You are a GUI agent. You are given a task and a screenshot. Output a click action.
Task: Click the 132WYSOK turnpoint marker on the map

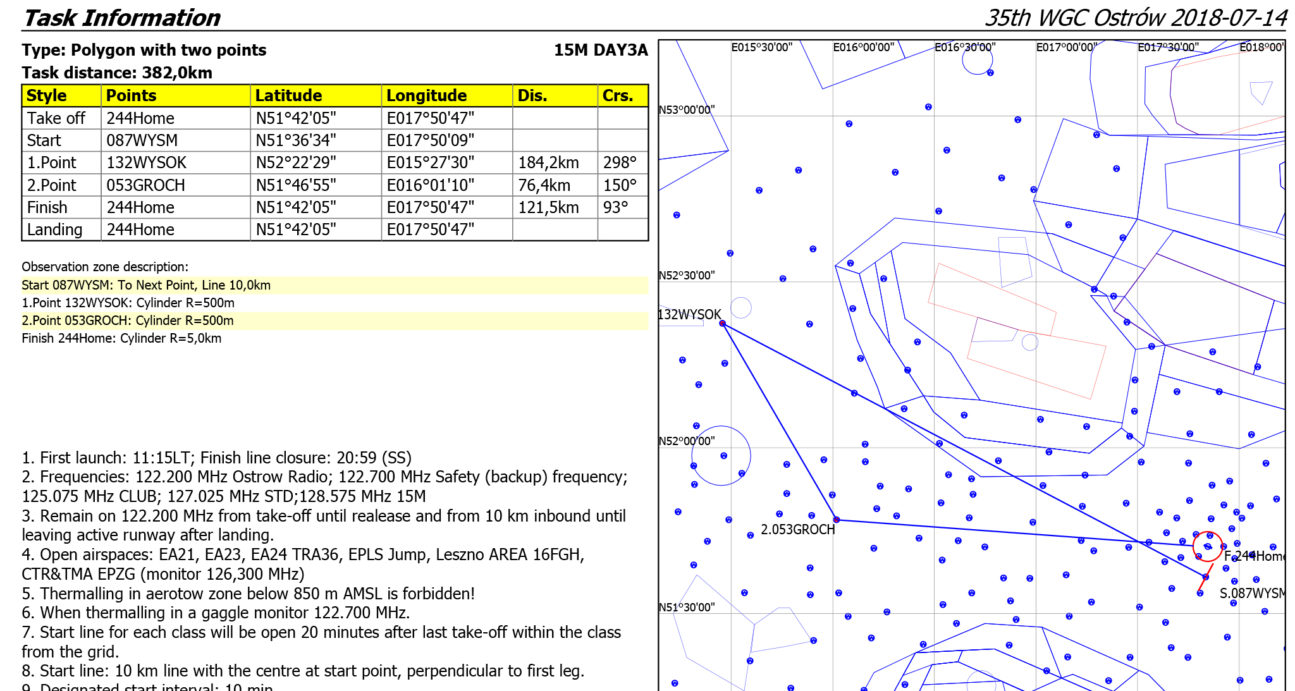[x=722, y=324]
